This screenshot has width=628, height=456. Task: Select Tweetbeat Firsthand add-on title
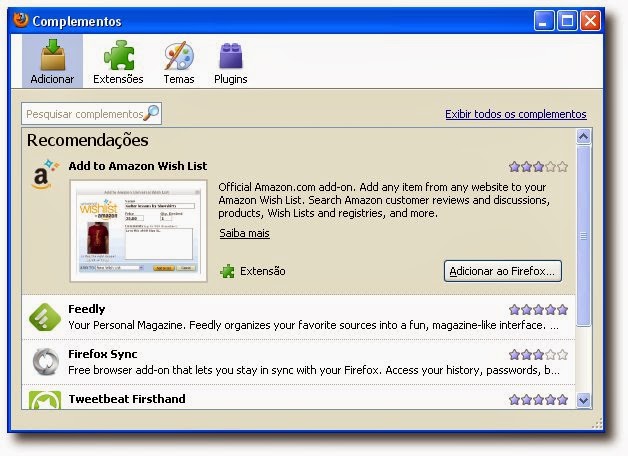127,399
